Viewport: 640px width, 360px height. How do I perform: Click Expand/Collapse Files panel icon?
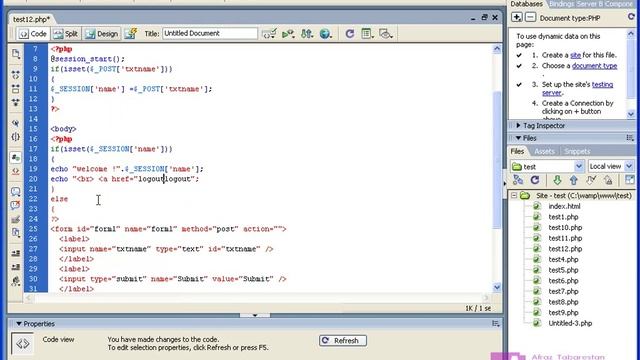(630, 180)
